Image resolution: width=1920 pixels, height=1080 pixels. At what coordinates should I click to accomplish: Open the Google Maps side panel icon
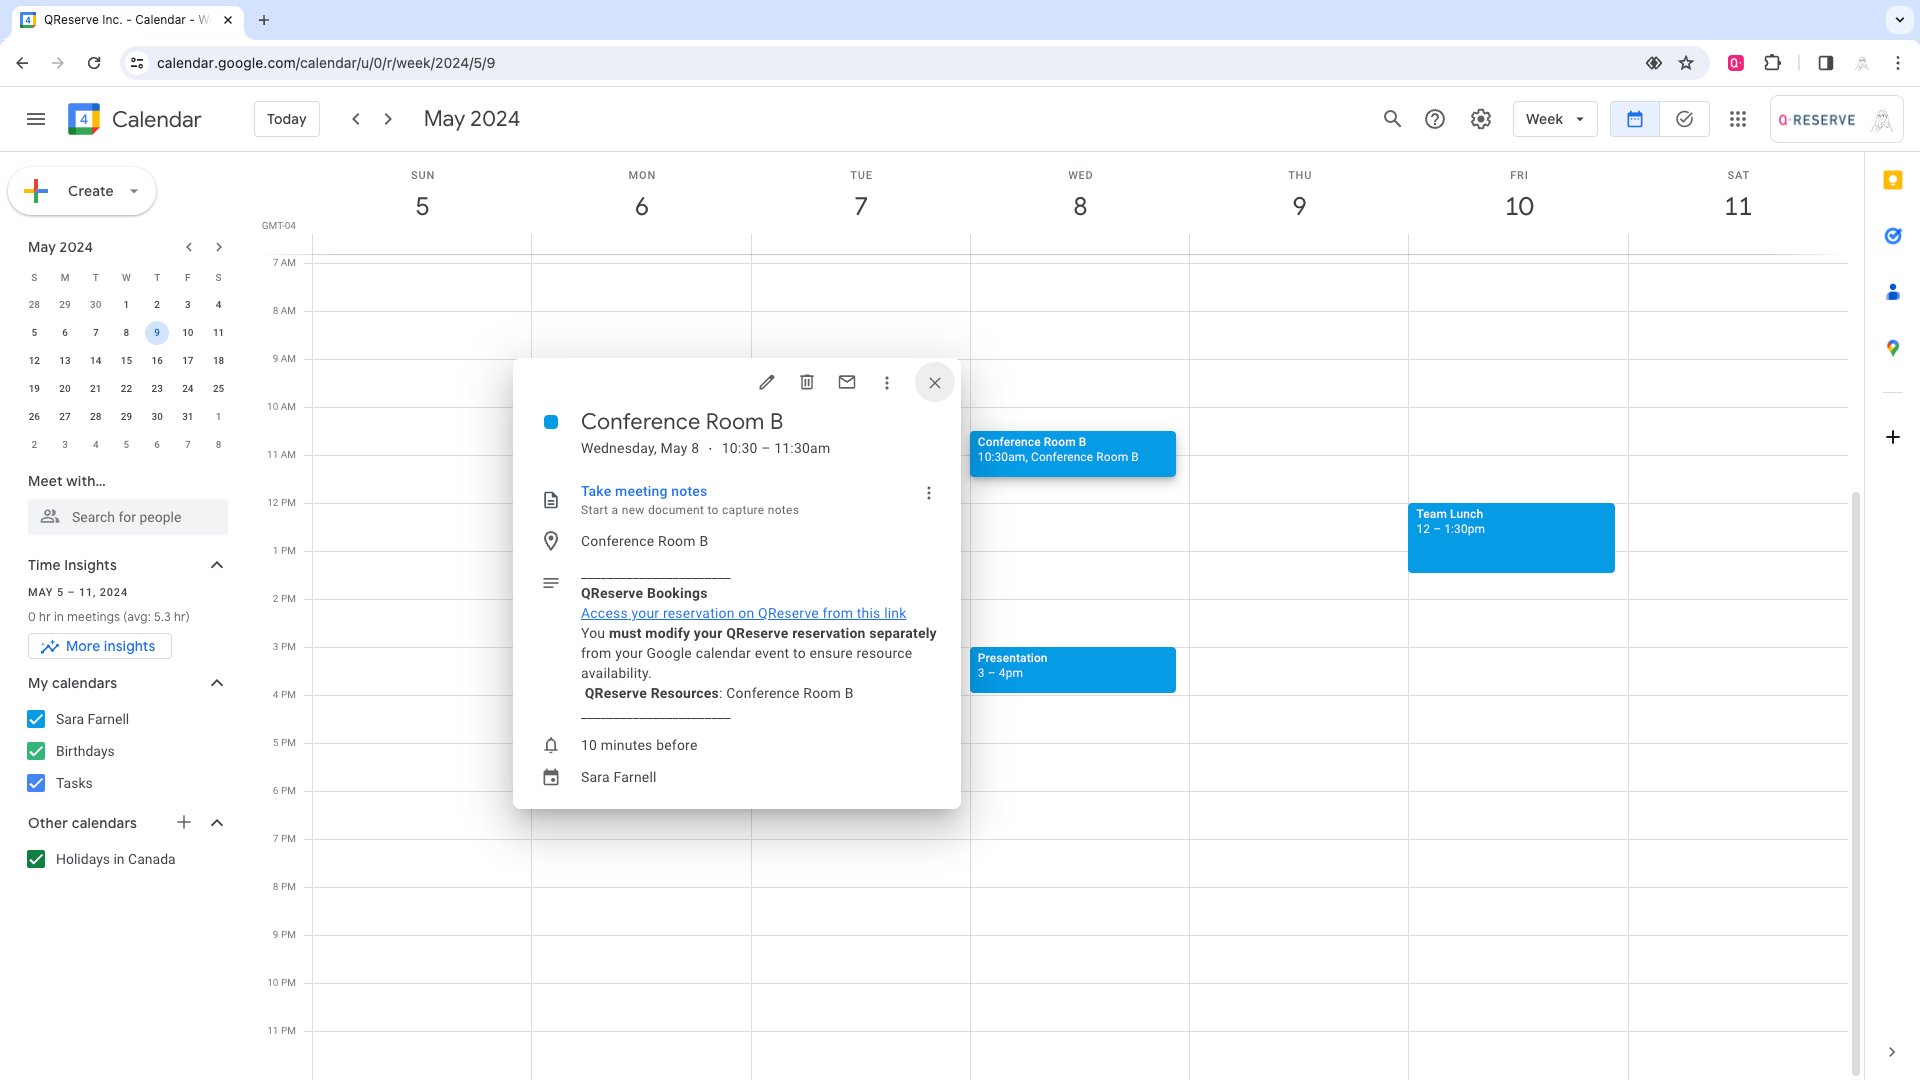(1892, 348)
